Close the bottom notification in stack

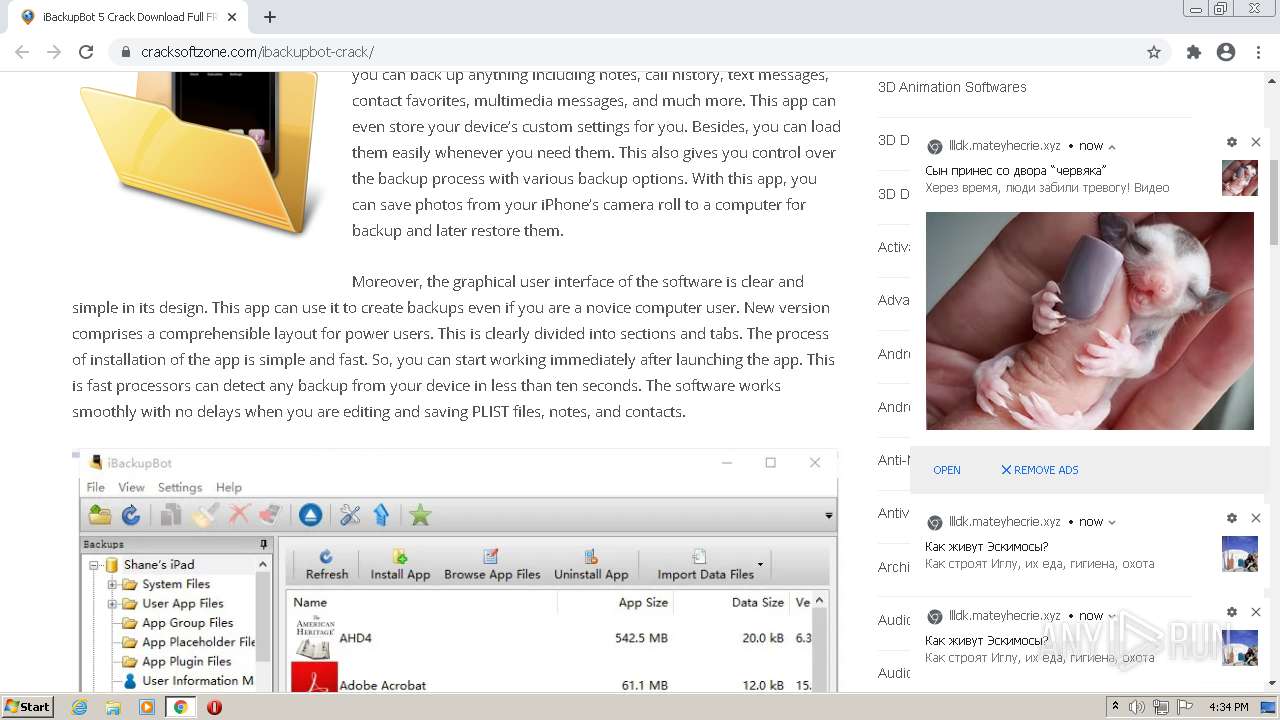[1256, 612]
